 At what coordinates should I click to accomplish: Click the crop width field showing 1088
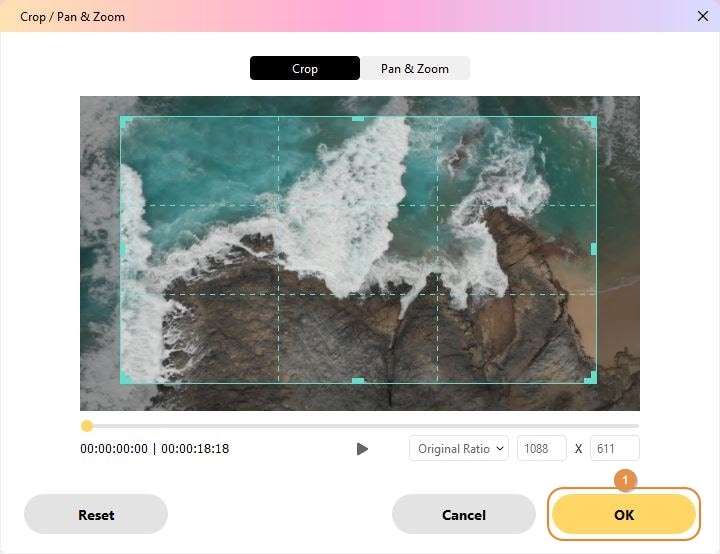541,448
